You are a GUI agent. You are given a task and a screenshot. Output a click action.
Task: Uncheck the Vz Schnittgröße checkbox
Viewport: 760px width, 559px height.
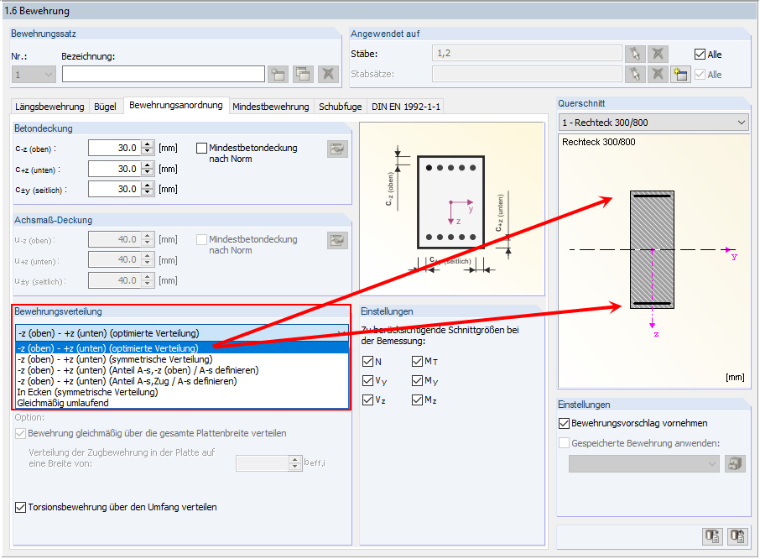tap(368, 400)
